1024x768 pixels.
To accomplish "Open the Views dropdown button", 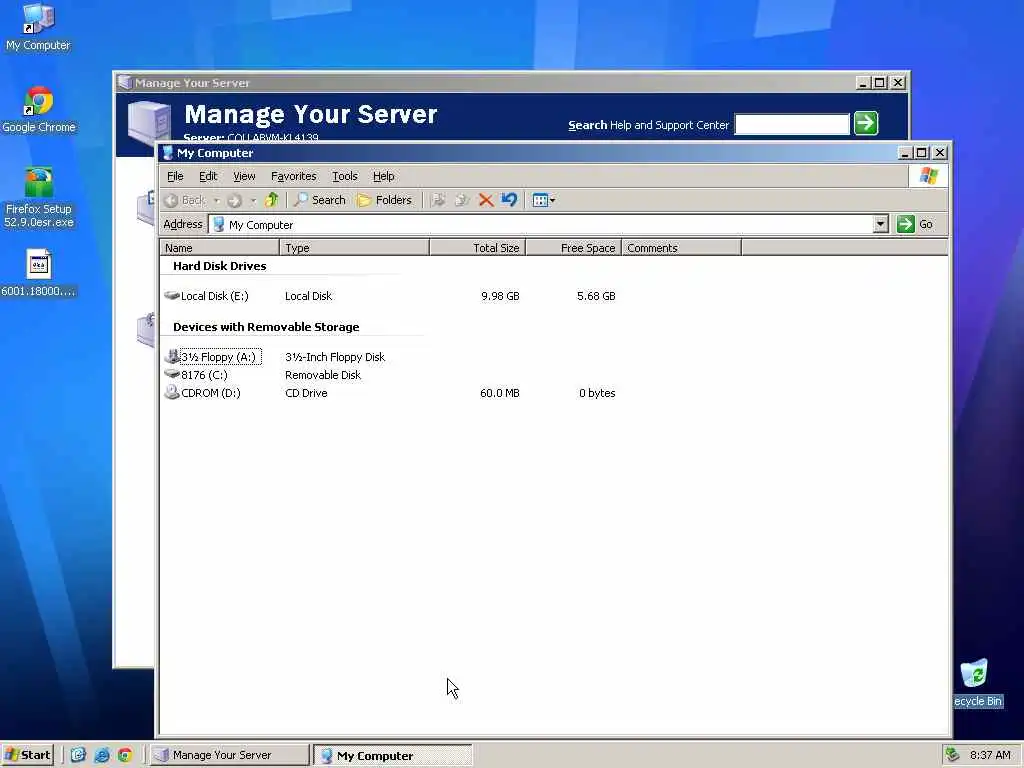I will (x=543, y=200).
